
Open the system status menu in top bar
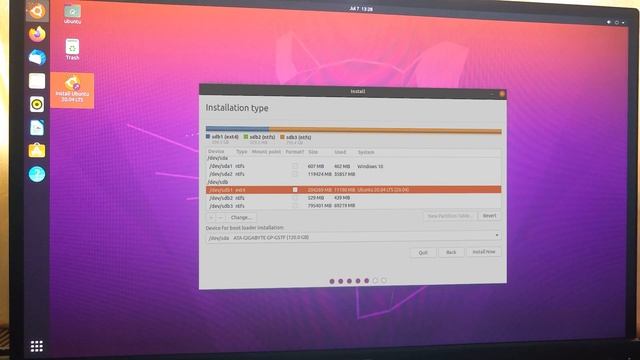[x=616, y=22]
